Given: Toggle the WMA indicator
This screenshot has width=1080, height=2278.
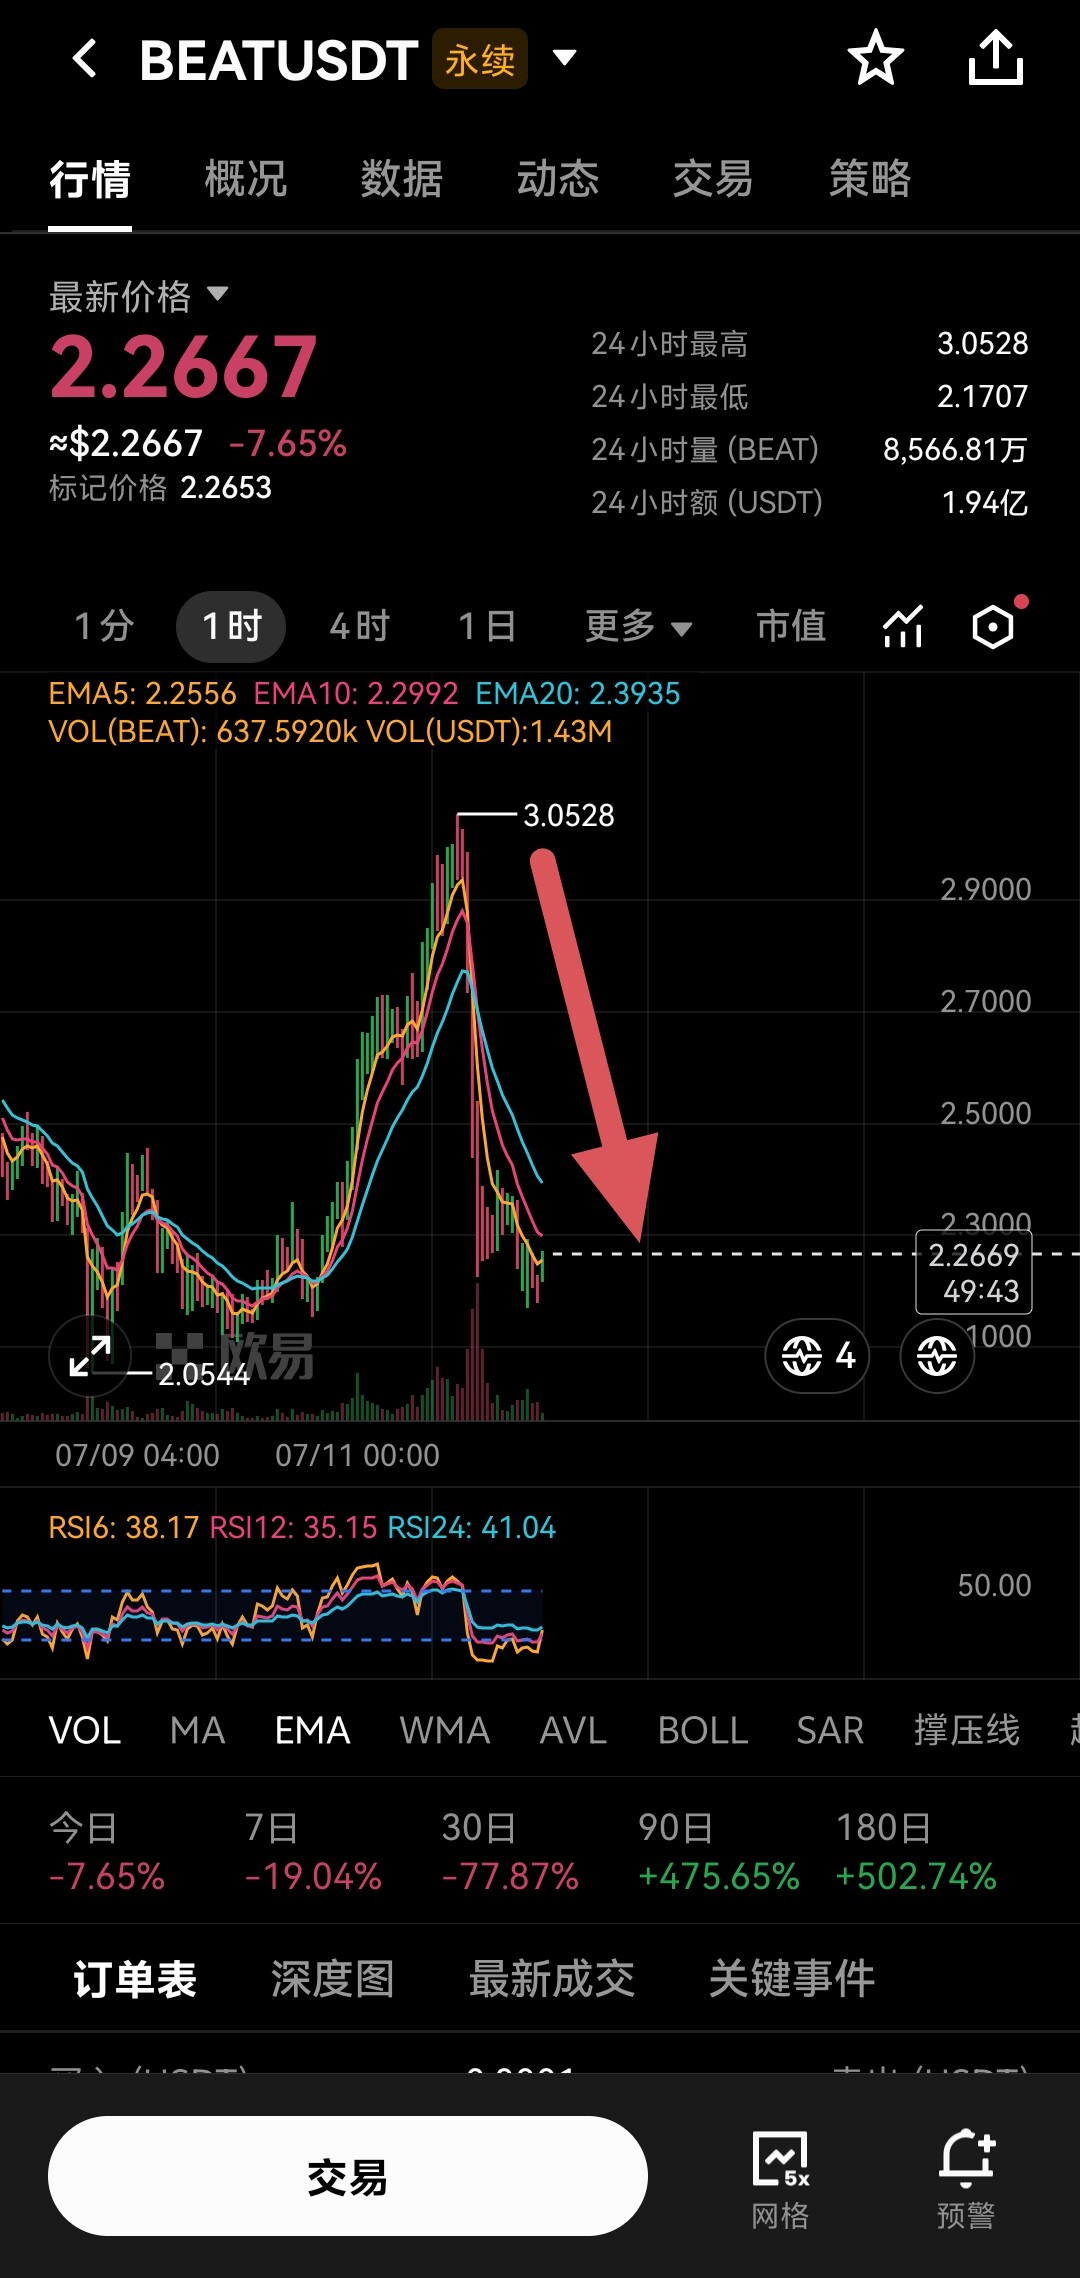Looking at the screenshot, I should pos(445,1731).
